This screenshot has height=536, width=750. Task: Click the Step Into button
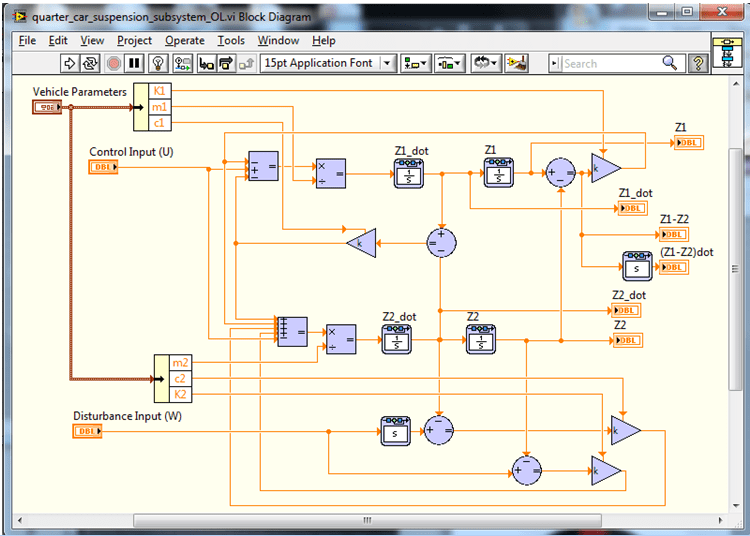(207, 63)
